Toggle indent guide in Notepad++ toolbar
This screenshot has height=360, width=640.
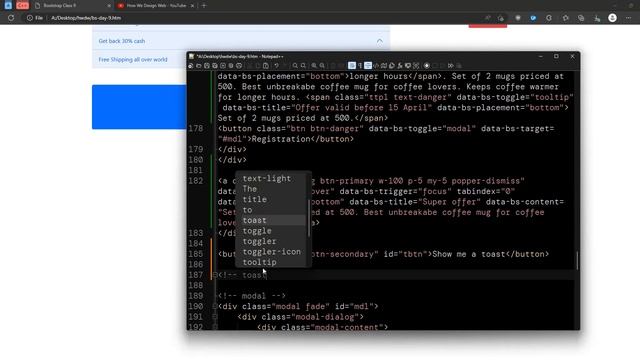pyautogui.click(x=368, y=66)
